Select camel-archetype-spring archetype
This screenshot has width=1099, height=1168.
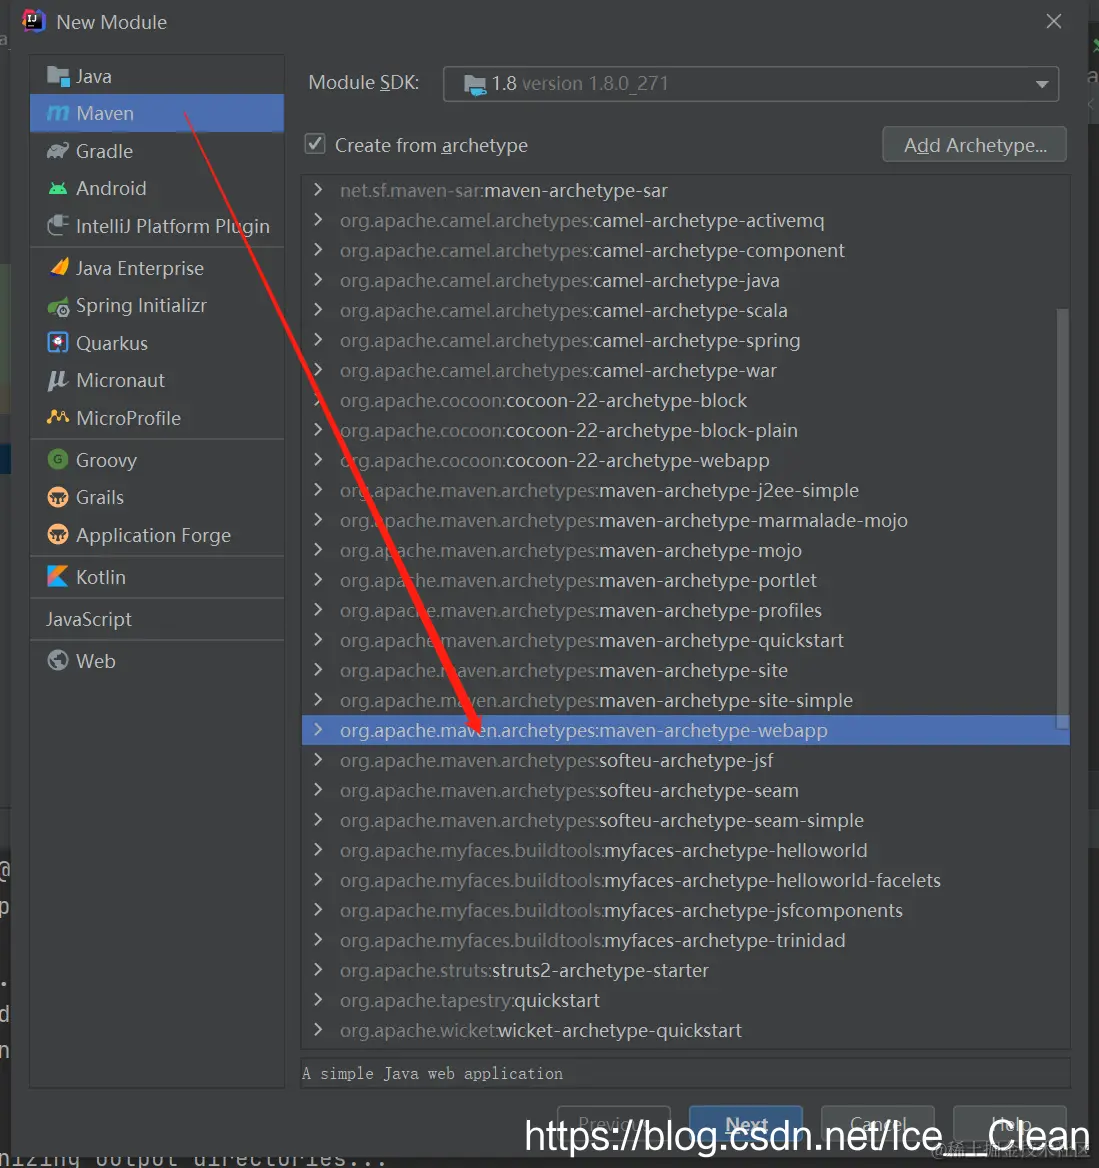click(x=685, y=340)
